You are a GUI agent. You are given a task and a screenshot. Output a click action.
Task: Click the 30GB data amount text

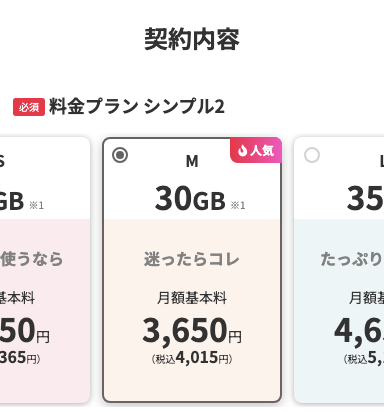190,199
